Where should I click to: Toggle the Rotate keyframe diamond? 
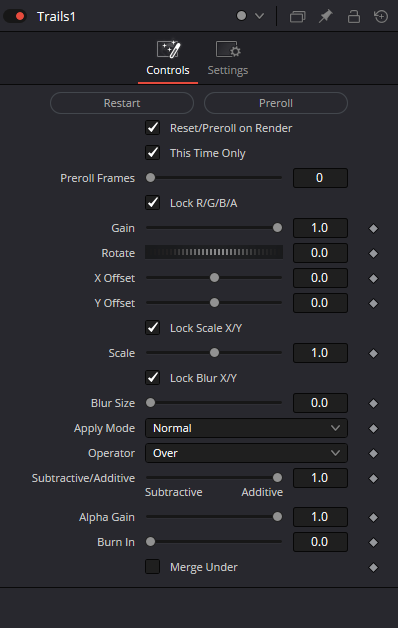tap(373, 254)
